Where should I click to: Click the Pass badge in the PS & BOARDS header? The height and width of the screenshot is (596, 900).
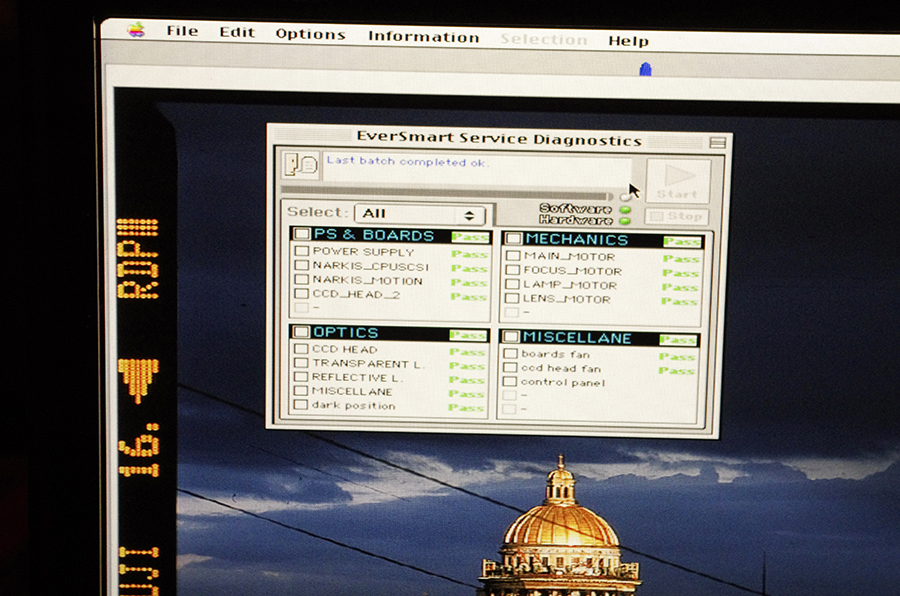pos(470,237)
